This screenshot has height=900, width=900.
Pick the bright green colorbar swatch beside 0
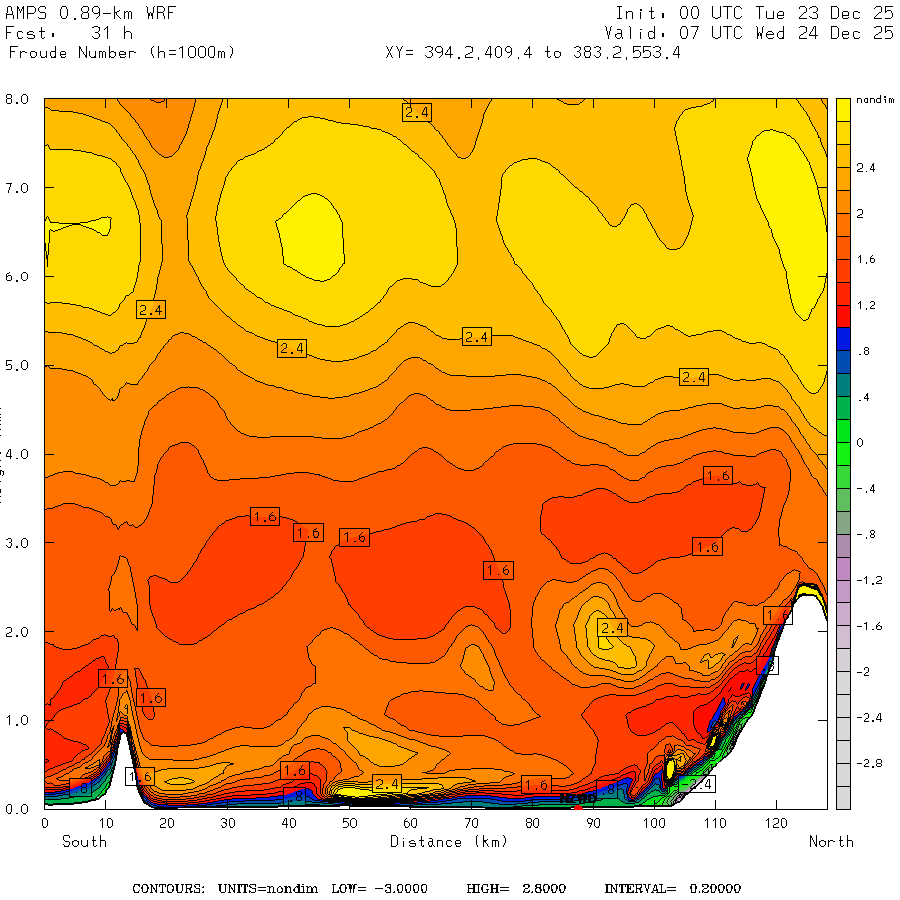pos(843,430)
